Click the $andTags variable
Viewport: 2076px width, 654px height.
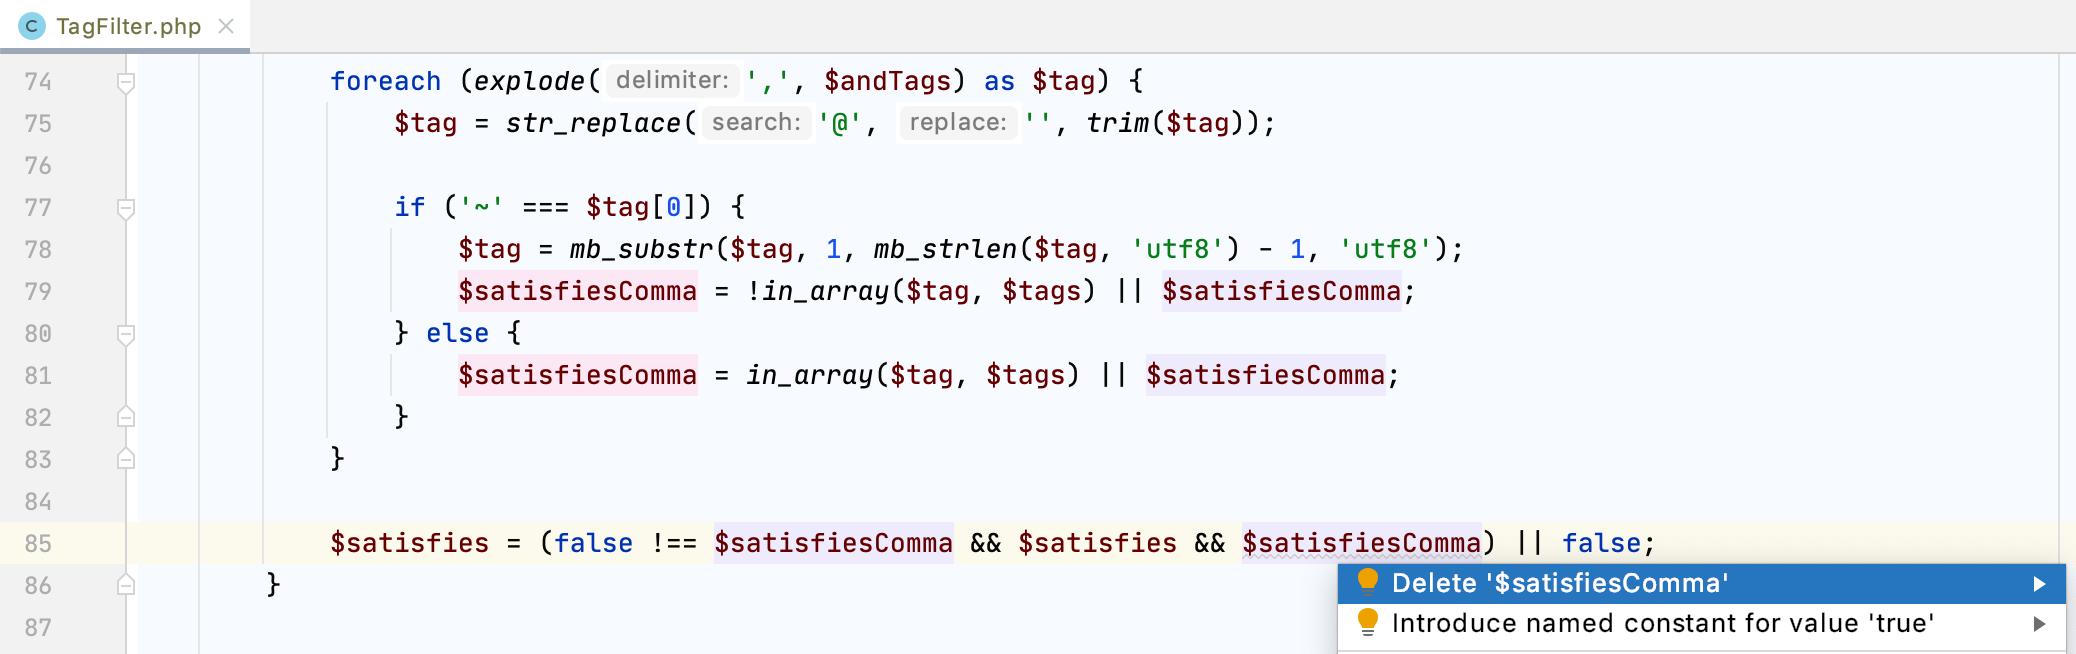[x=888, y=81]
